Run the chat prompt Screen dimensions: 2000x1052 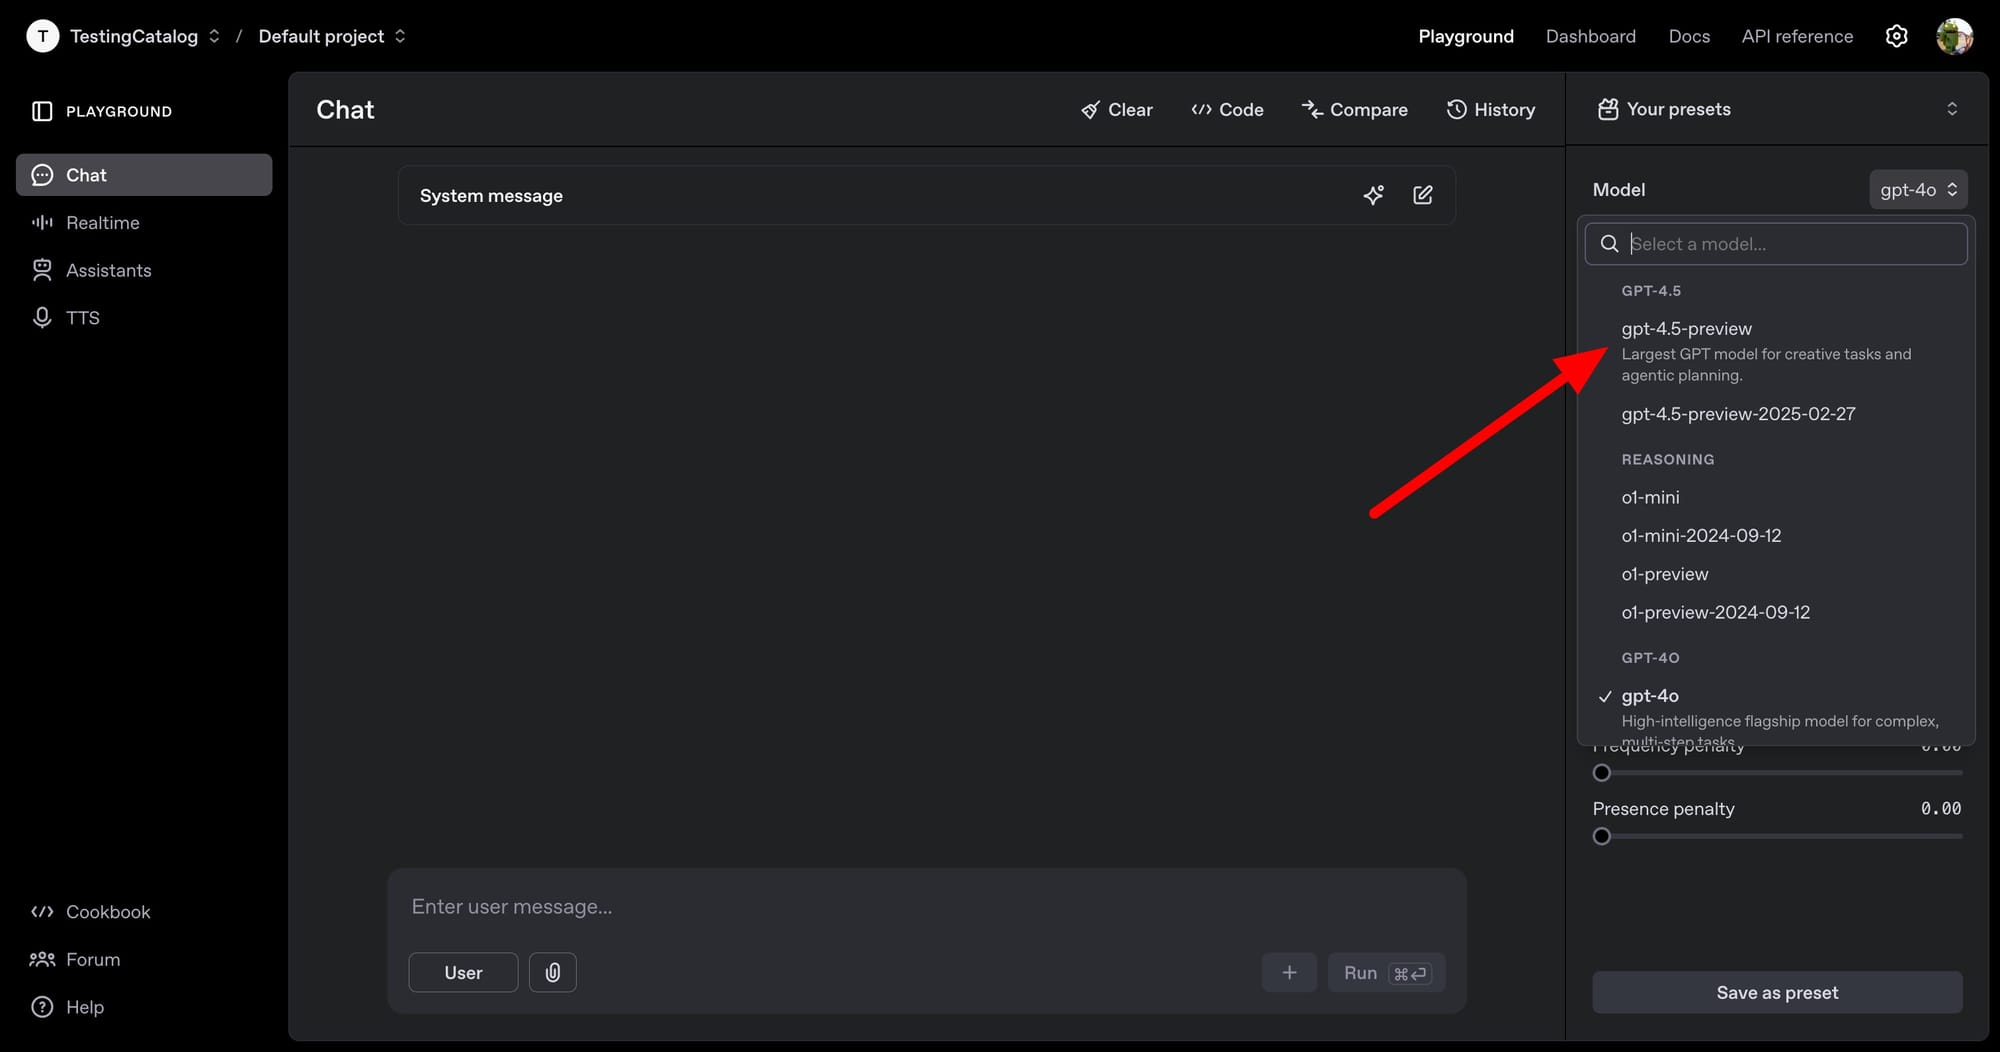click(x=1387, y=973)
